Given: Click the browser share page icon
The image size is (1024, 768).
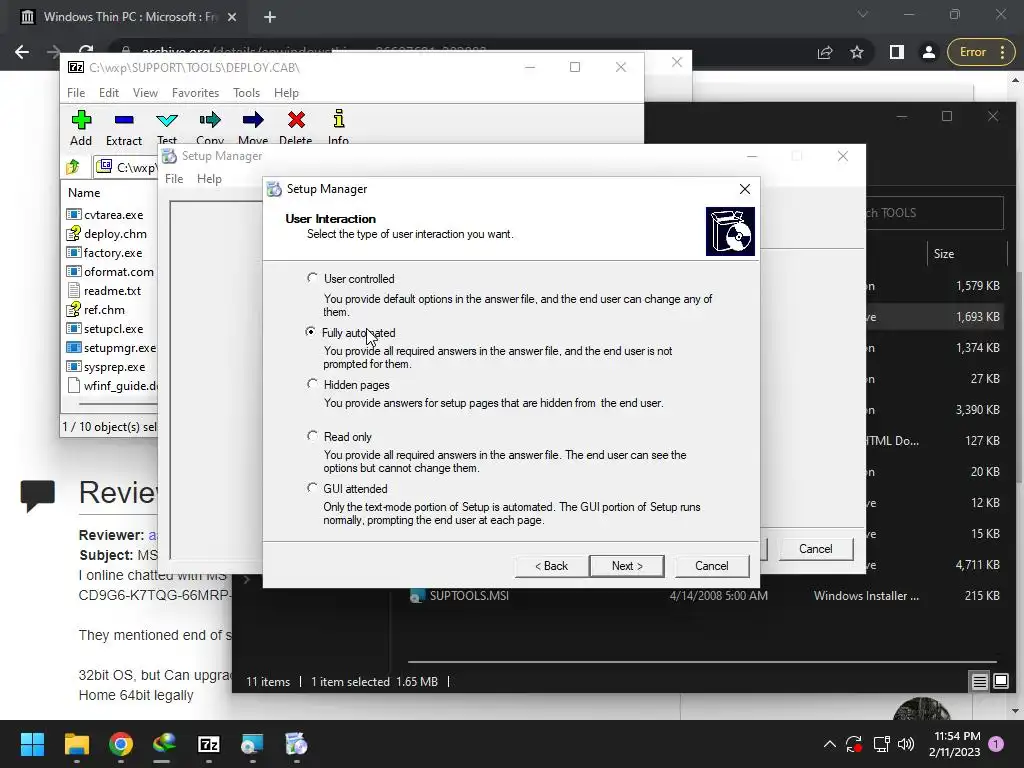Looking at the screenshot, I should click(825, 52).
